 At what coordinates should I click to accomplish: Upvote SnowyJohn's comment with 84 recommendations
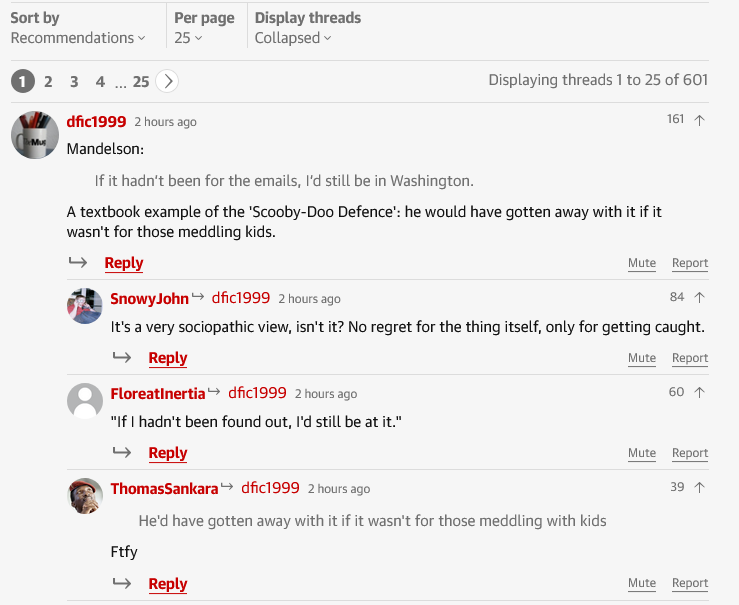coord(699,297)
